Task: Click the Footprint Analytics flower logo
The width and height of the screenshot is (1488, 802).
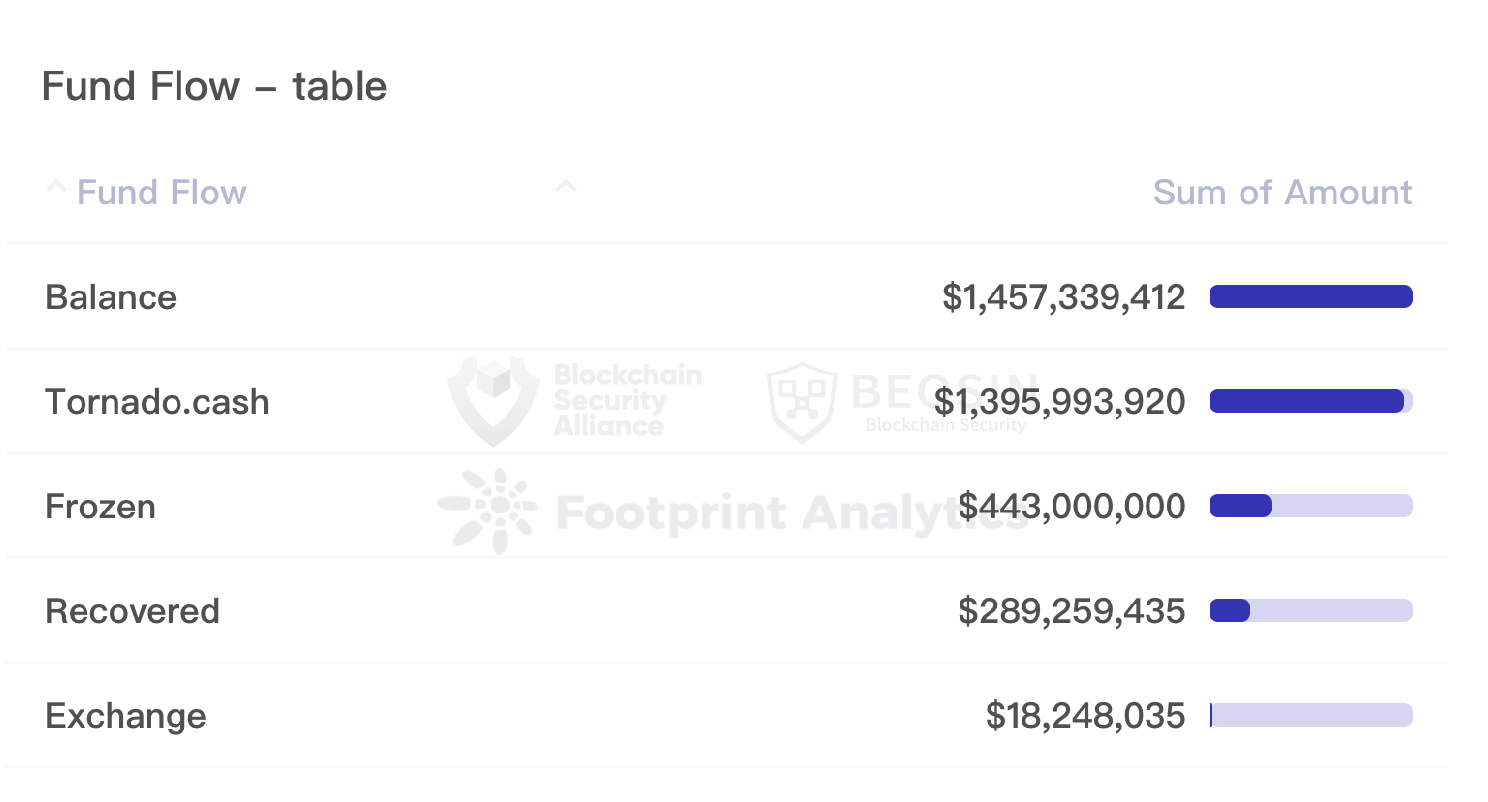Action: [487, 510]
